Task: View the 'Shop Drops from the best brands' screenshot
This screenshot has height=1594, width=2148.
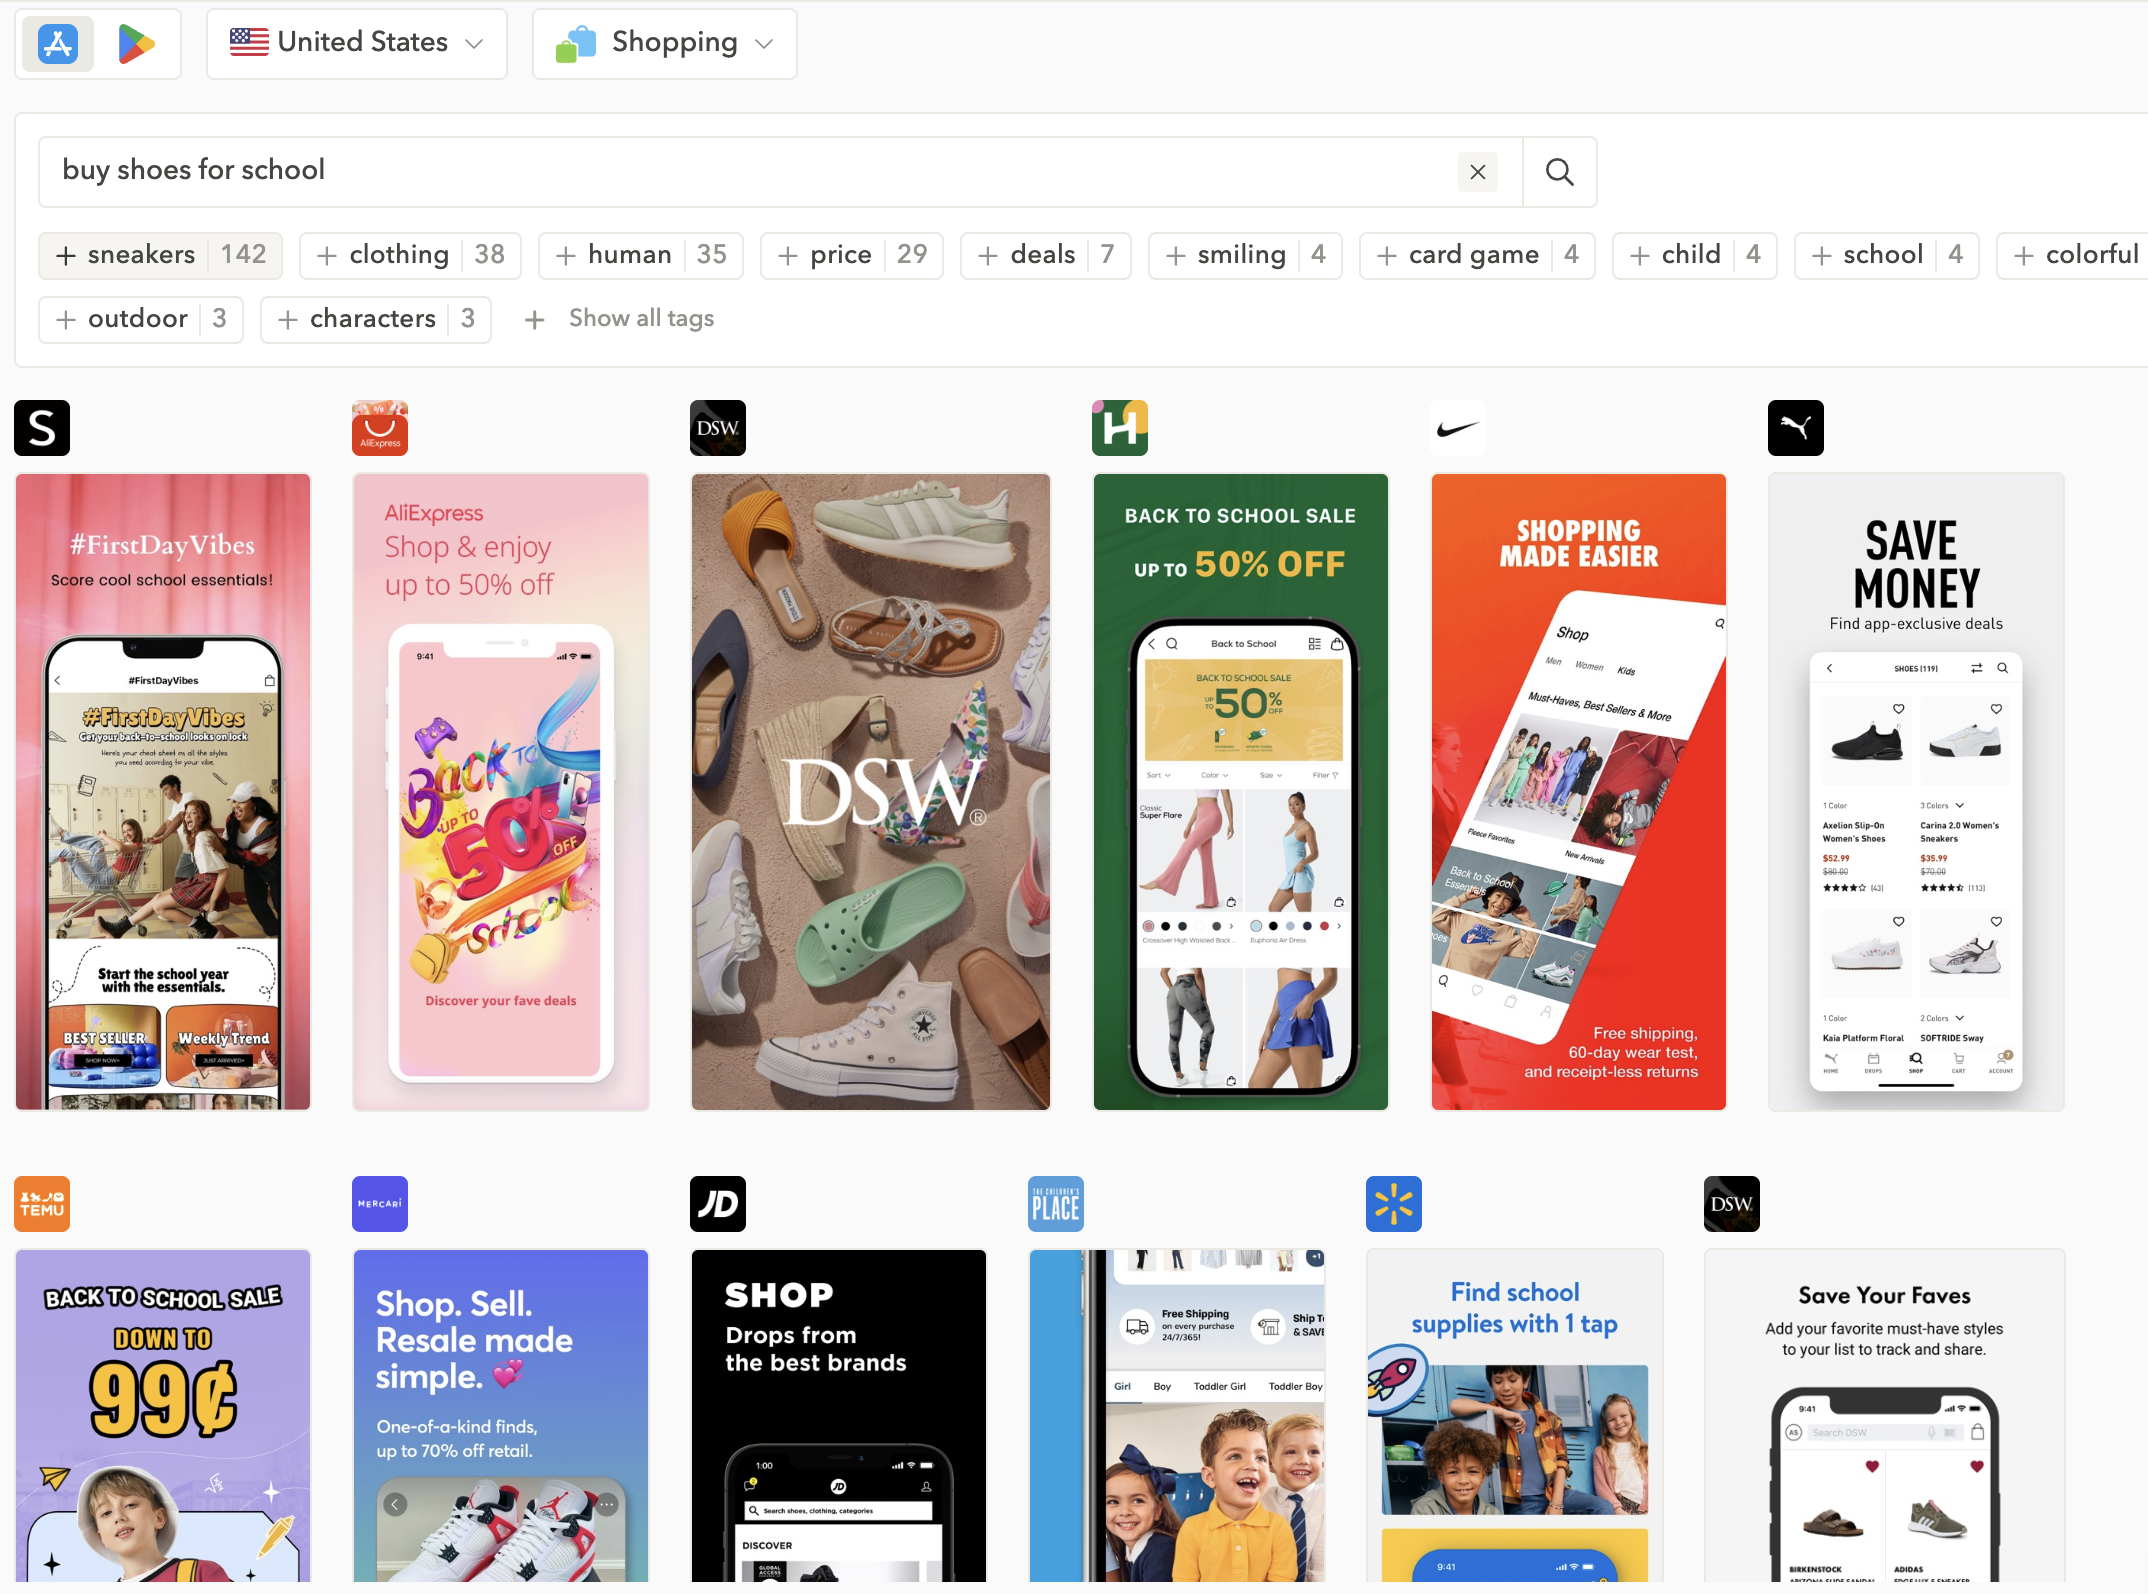Action: (839, 1416)
